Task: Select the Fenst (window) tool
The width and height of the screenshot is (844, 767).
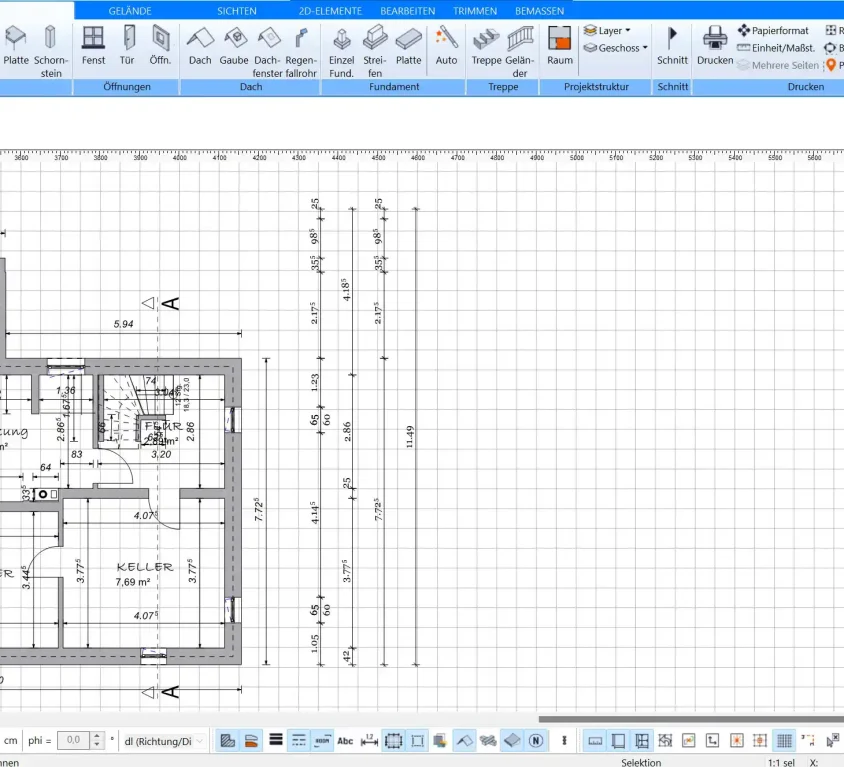Action: click(x=93, y=46)
